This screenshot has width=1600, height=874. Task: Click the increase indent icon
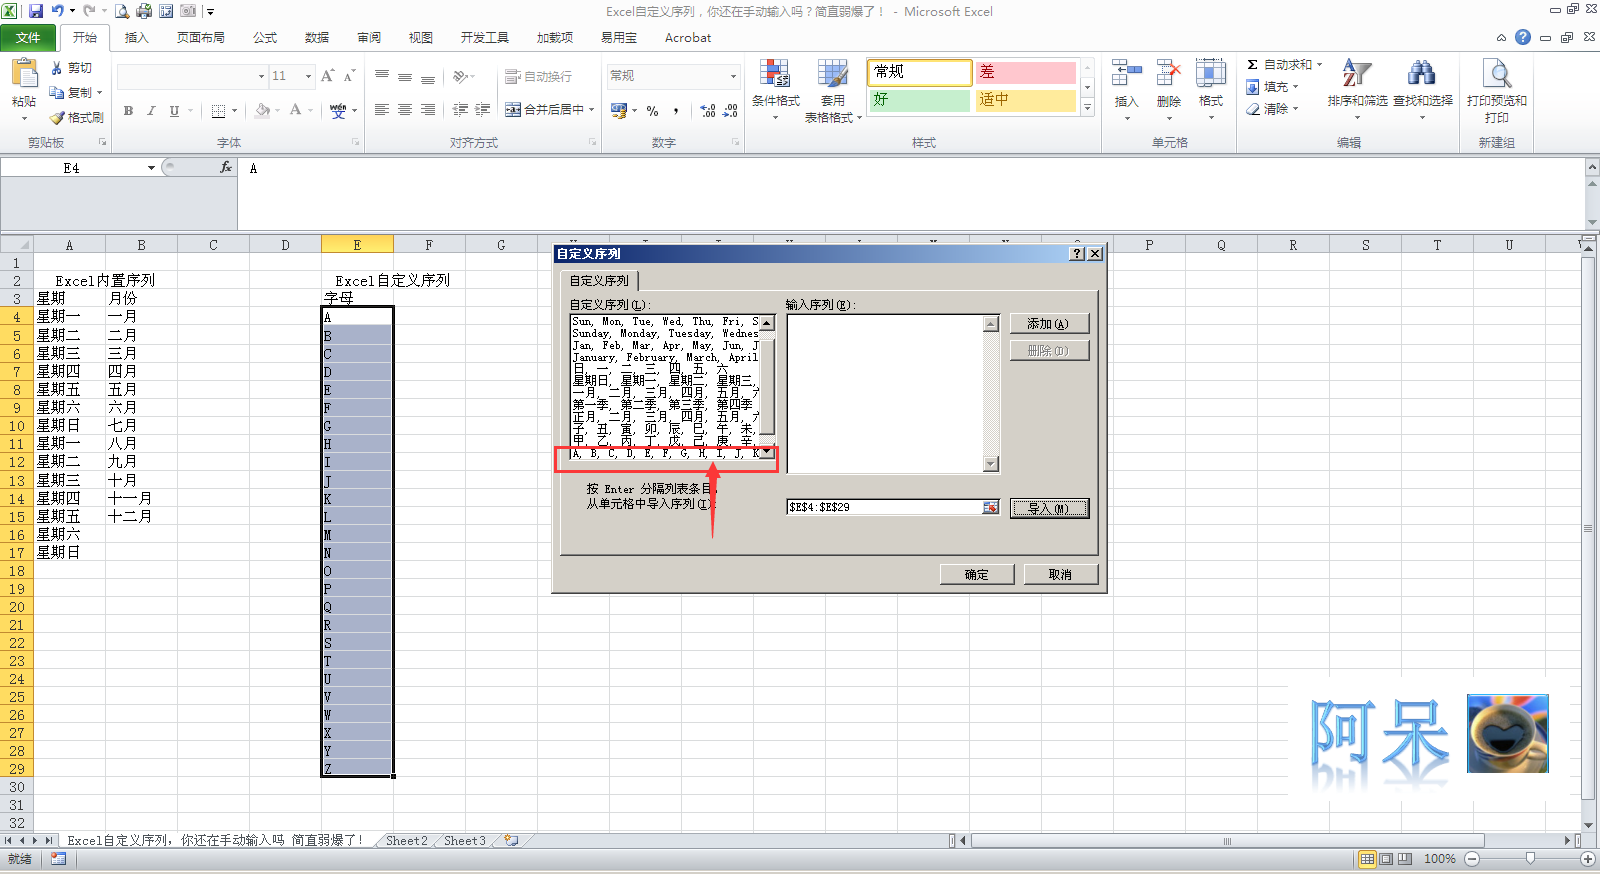point(483,110)
